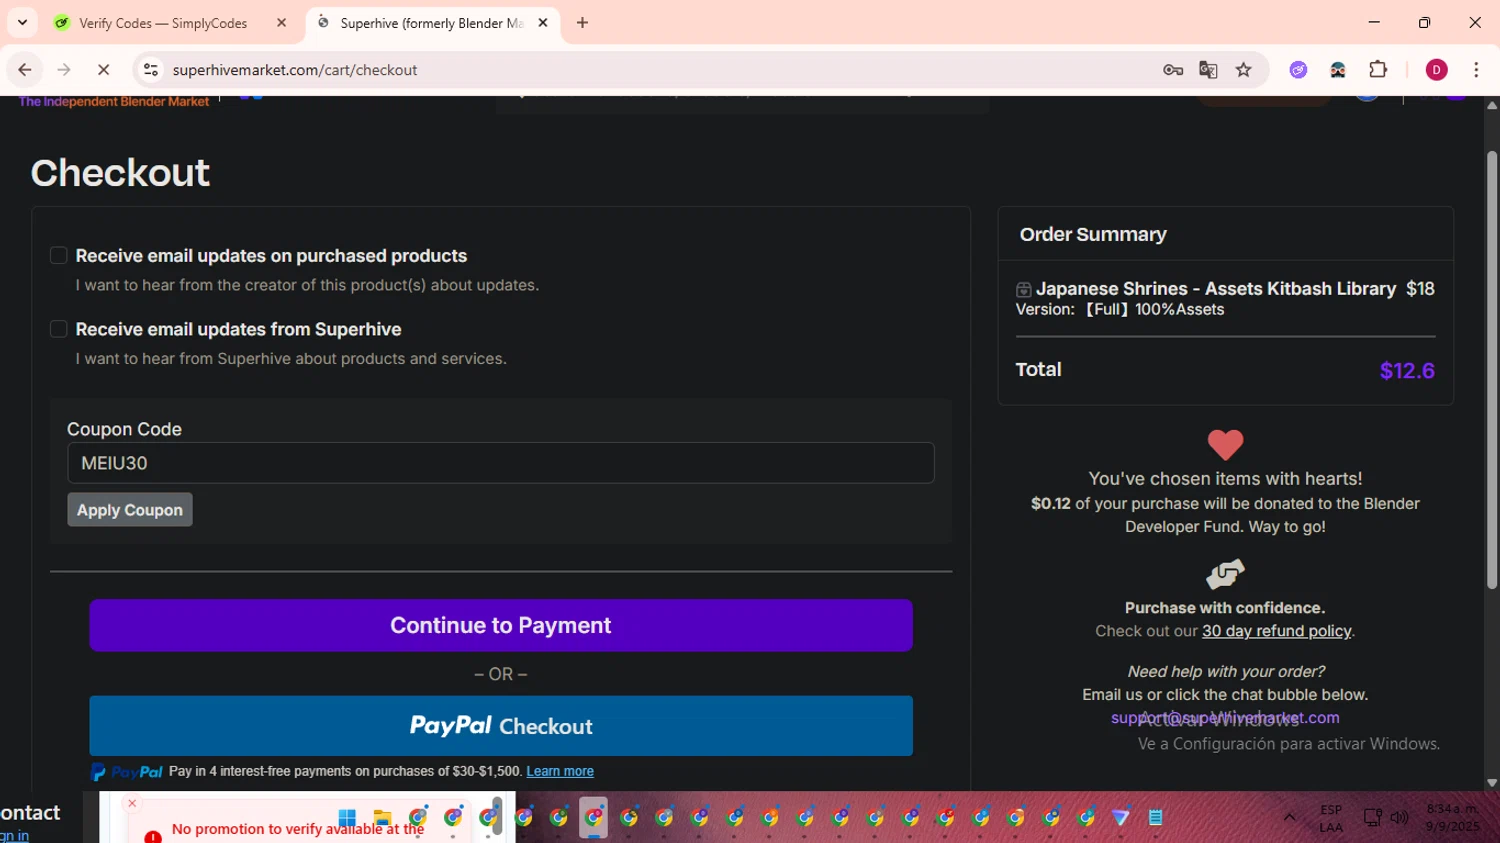Choose the PayPal Checkout button
The image size is (1500, 843).
point(500,726)
